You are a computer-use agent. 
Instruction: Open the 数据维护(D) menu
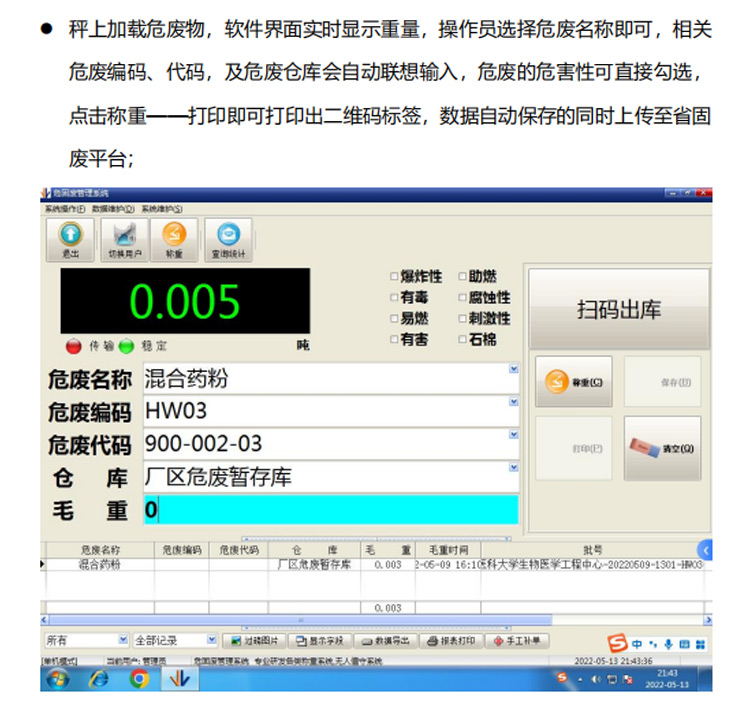click(x=113, y=209)
